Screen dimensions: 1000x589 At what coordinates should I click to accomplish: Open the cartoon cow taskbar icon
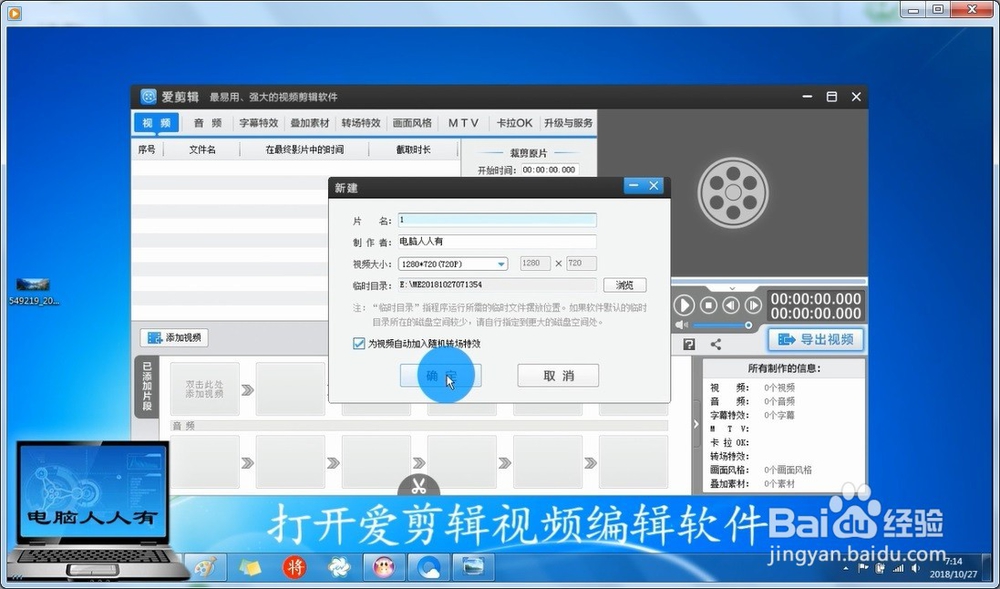[383, 567]
